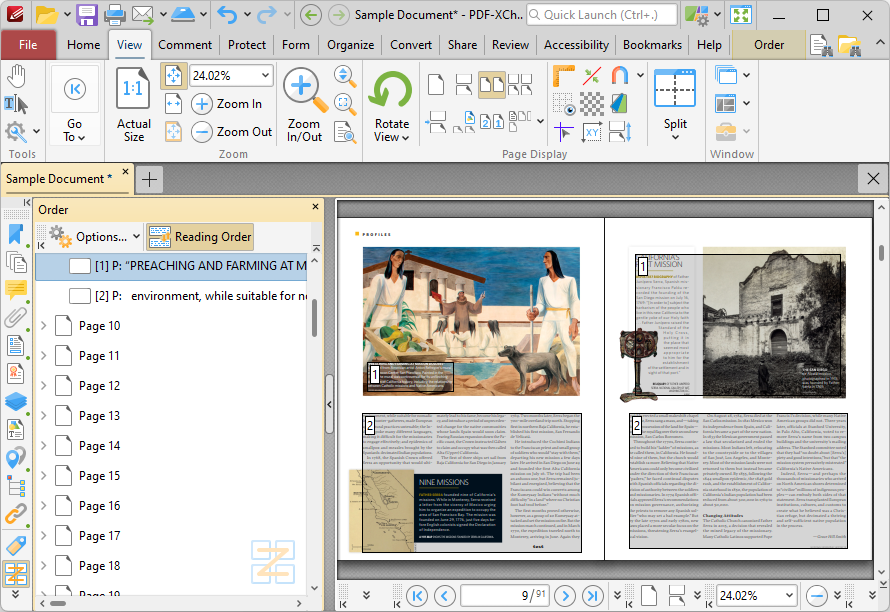Expand Page 11 in Order tree

pos(44,355)
